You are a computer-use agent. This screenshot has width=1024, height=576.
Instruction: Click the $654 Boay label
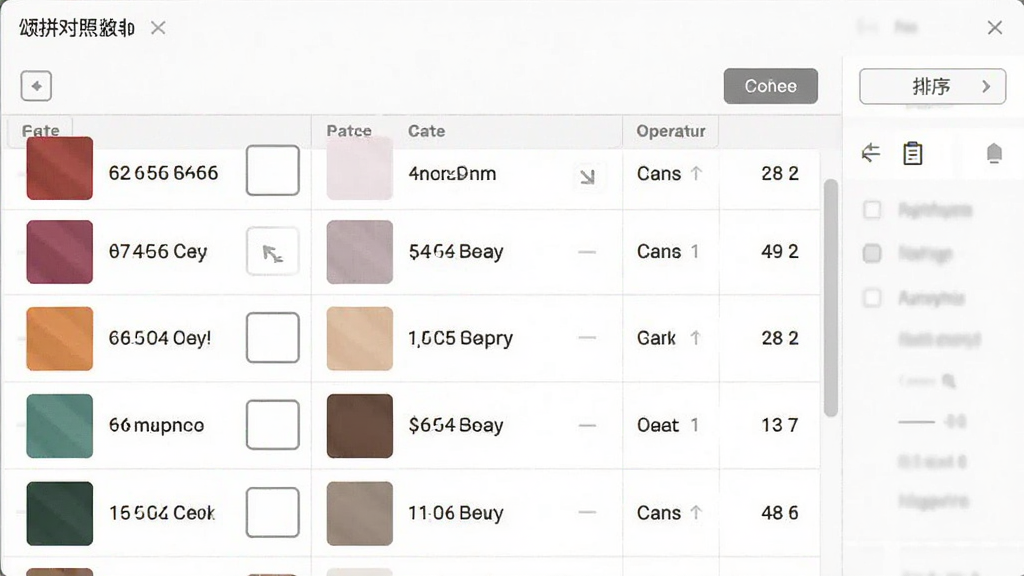pyautogui.click(x=456, y=426)
